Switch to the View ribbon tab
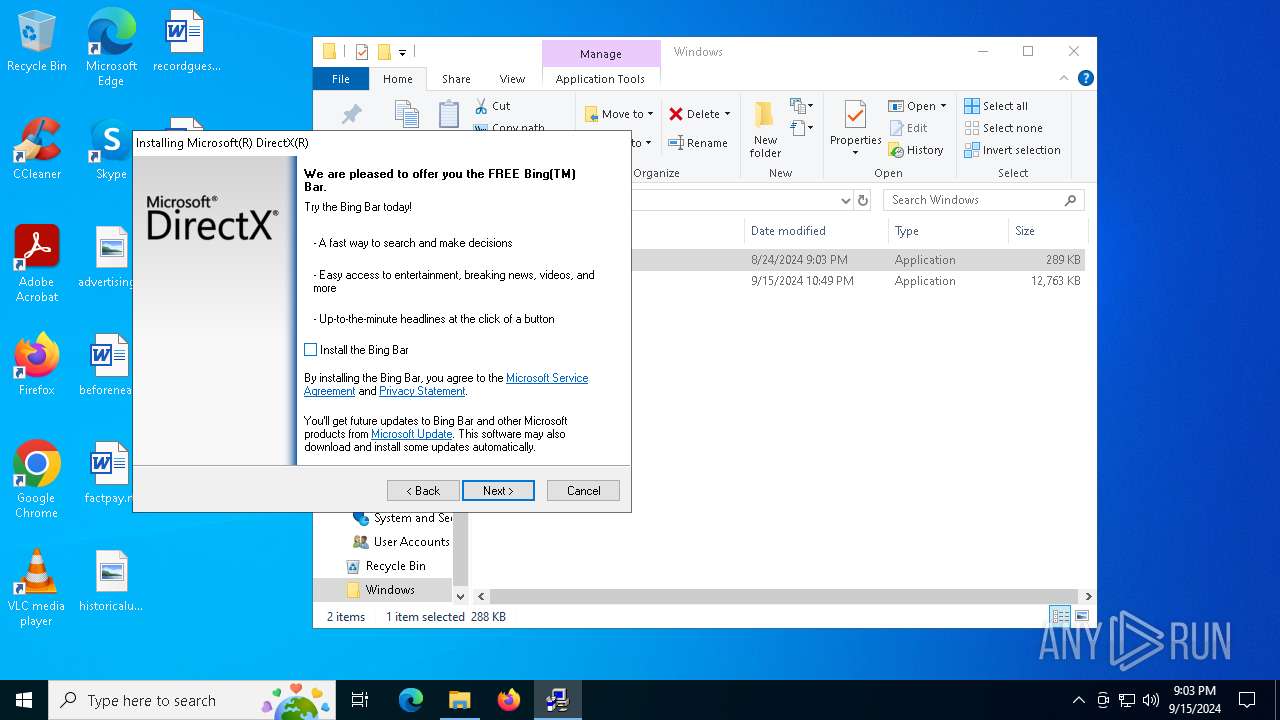Screen dimensions: 1280x720 point(512,79)
